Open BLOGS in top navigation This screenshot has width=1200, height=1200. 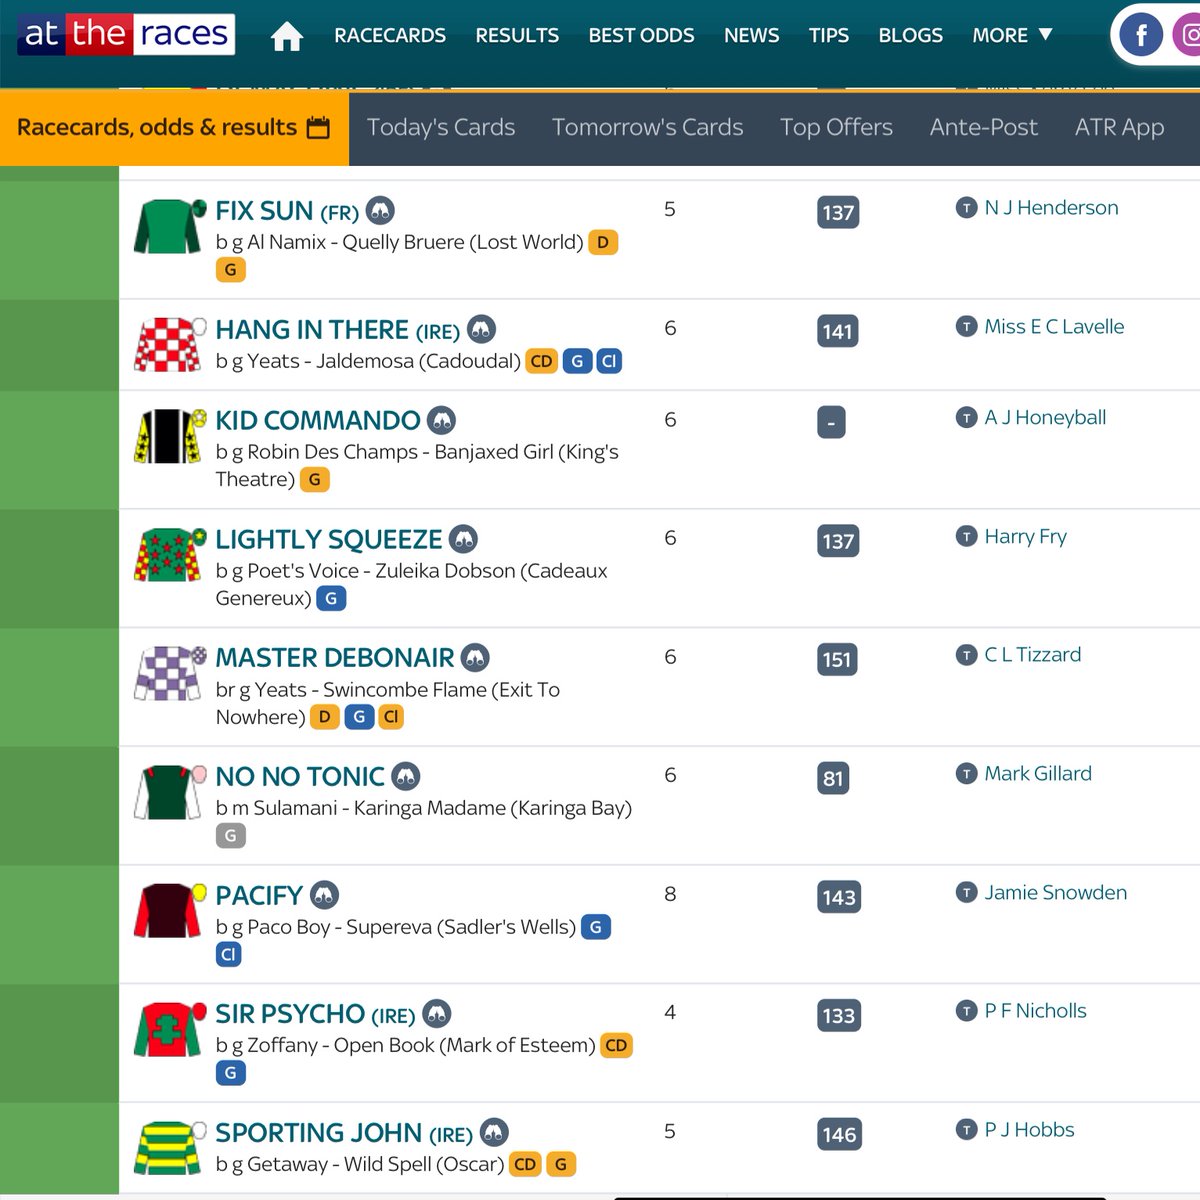pos(910,36)
